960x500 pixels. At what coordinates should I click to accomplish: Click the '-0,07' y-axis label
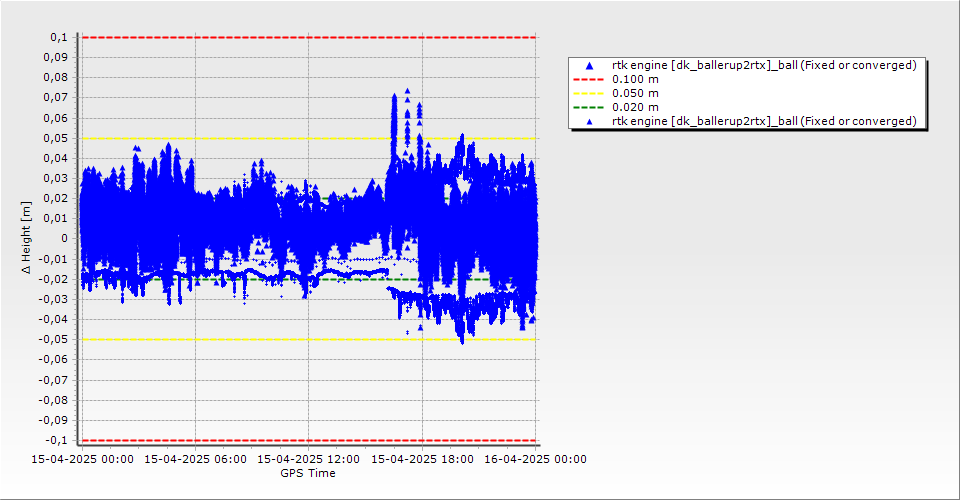(x=54, y=380)
